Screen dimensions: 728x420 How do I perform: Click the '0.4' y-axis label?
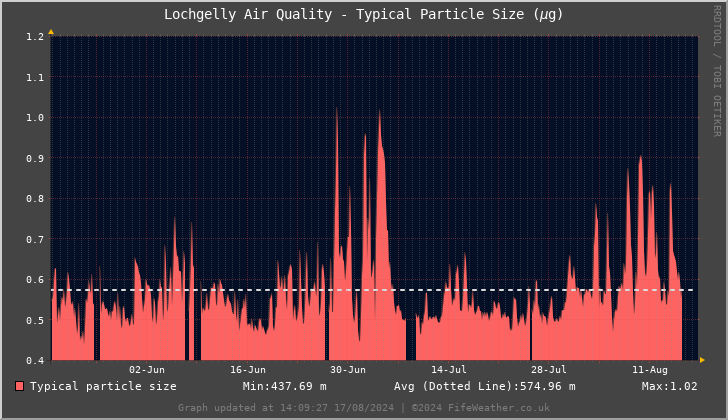click(x=35, y=361)
